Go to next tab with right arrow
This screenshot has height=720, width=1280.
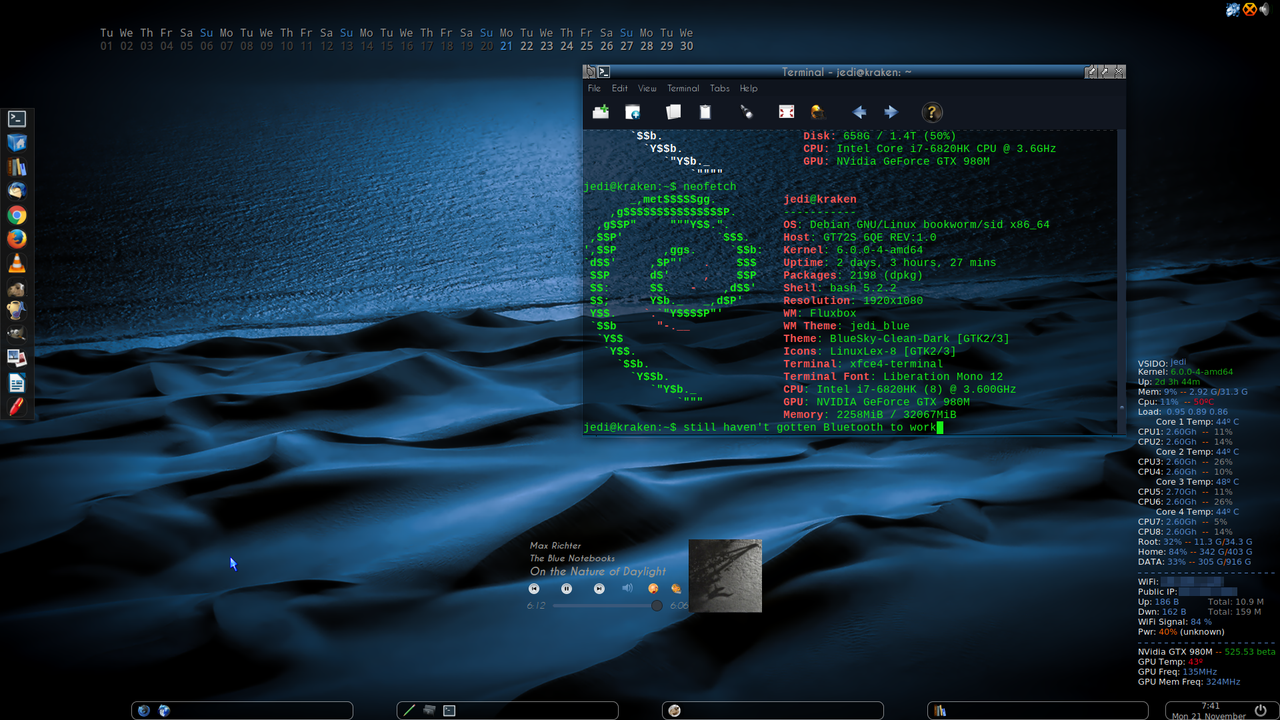coord(891,112)
